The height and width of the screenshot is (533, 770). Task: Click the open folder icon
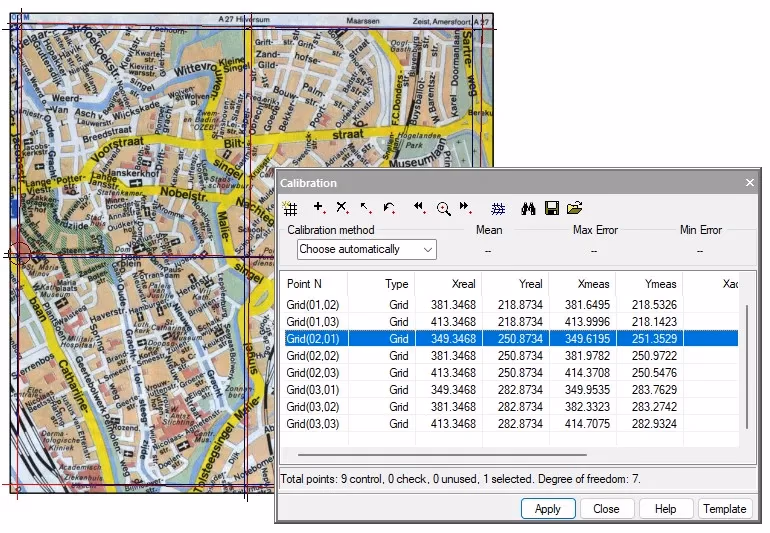[575, 208]
